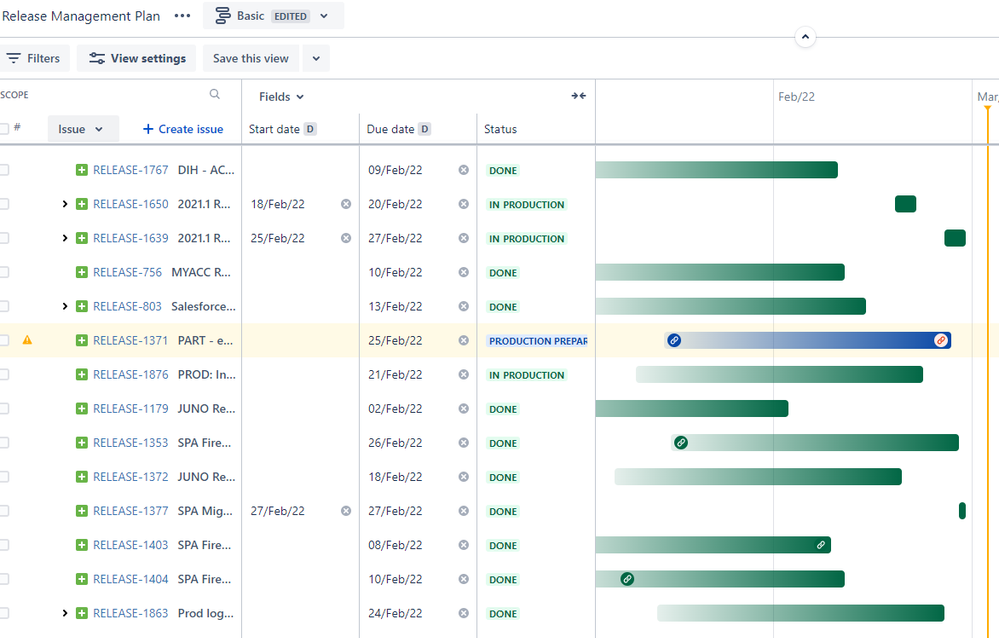This screenshot has width=999, height=638.
Task: Open the Basic view selector
Action: coord(272,16)
